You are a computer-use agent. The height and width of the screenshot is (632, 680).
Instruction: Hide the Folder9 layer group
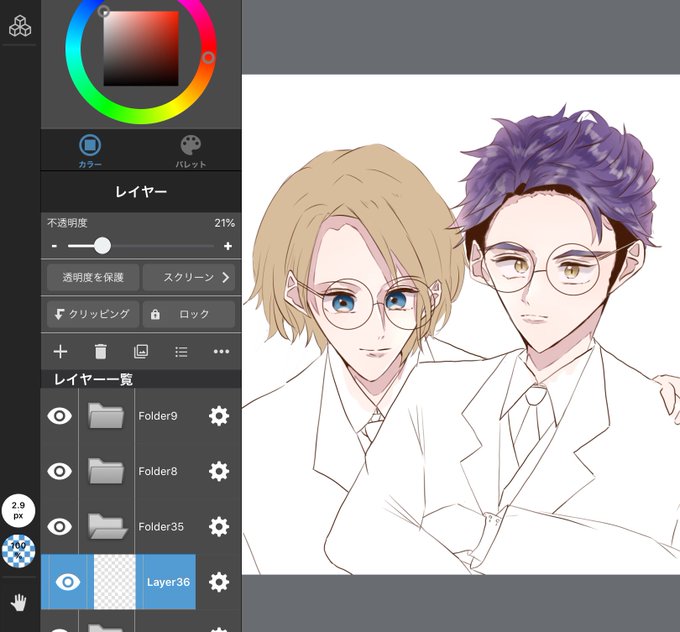[59, 416]
